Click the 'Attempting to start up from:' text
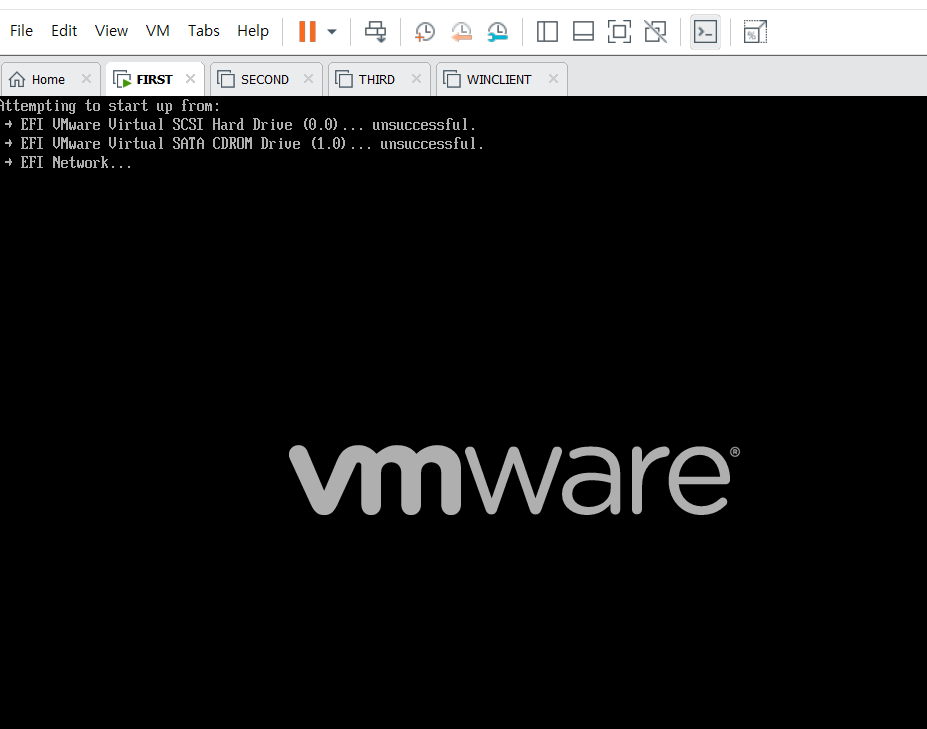The width and height of the screenshot is (927, 729). tap(110, 106)
